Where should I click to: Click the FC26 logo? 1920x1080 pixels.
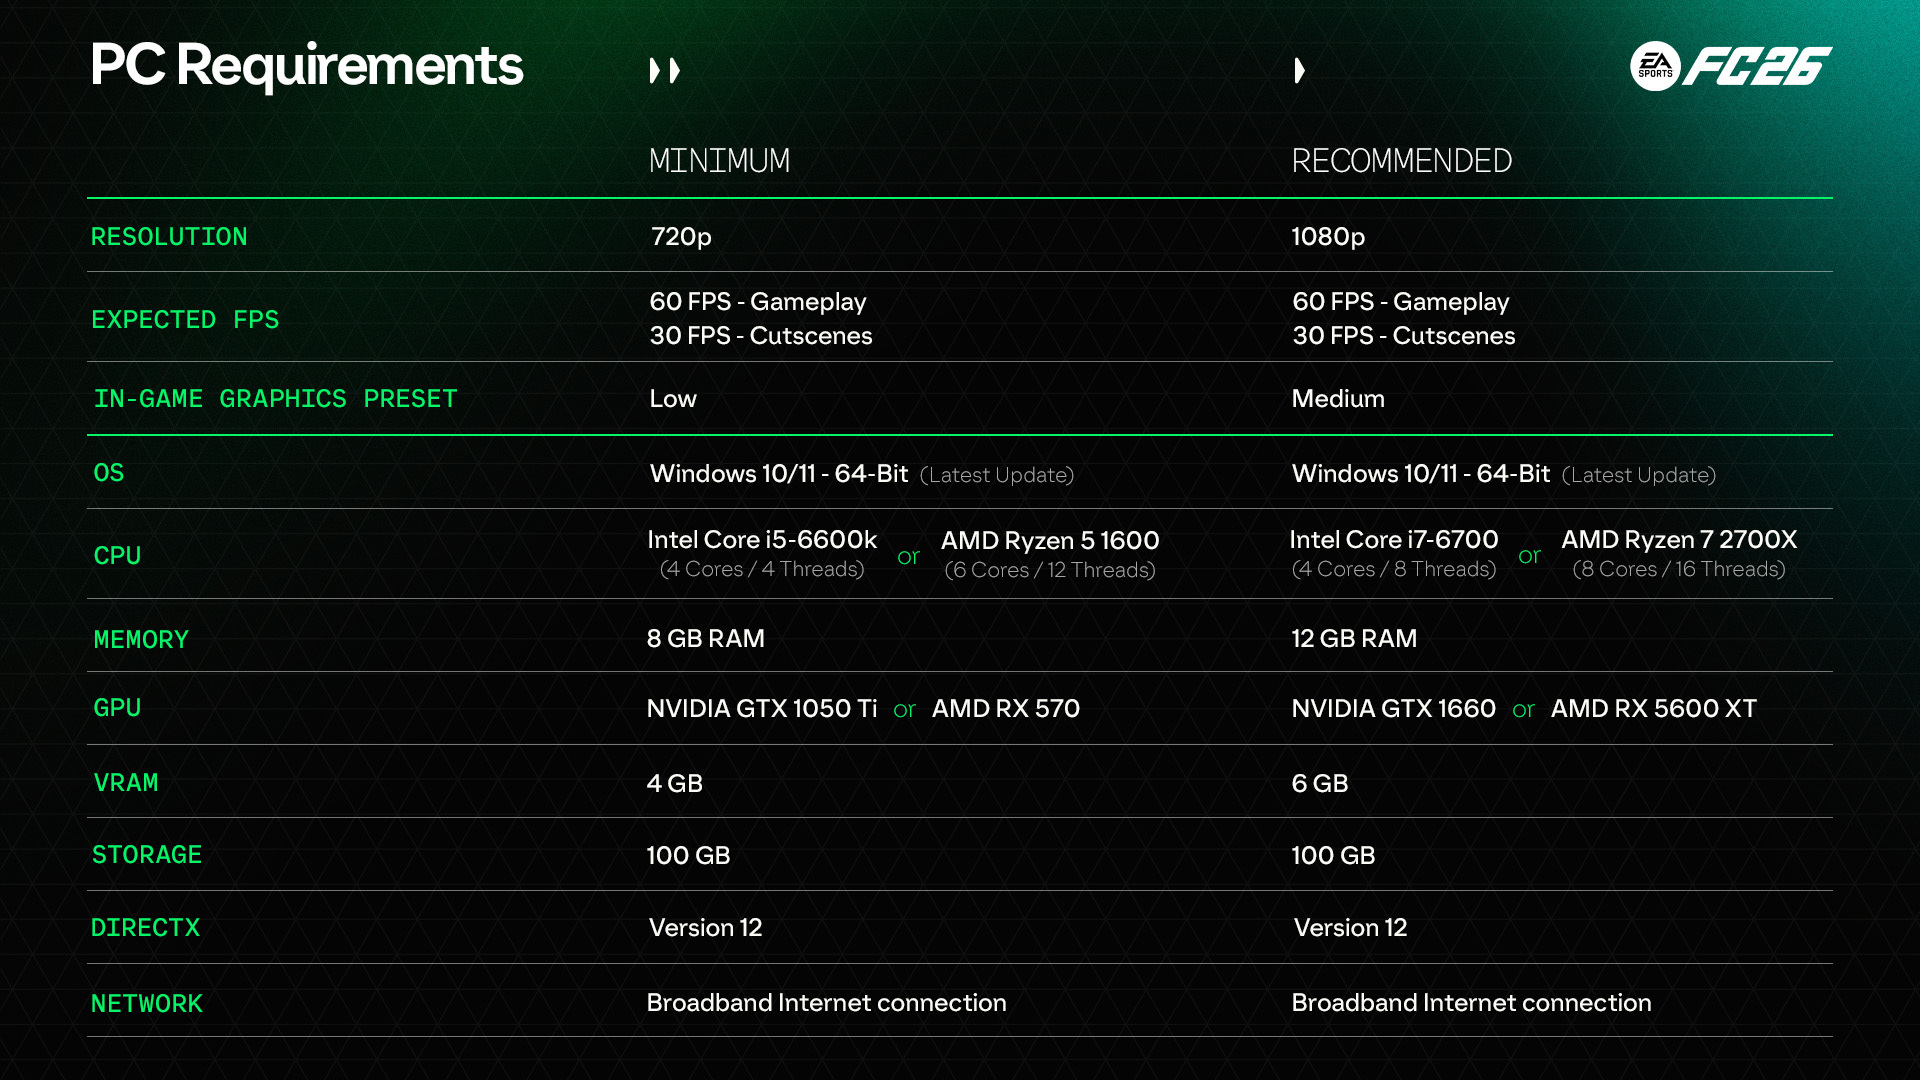pyautogui.click(x=1757, y=67)
